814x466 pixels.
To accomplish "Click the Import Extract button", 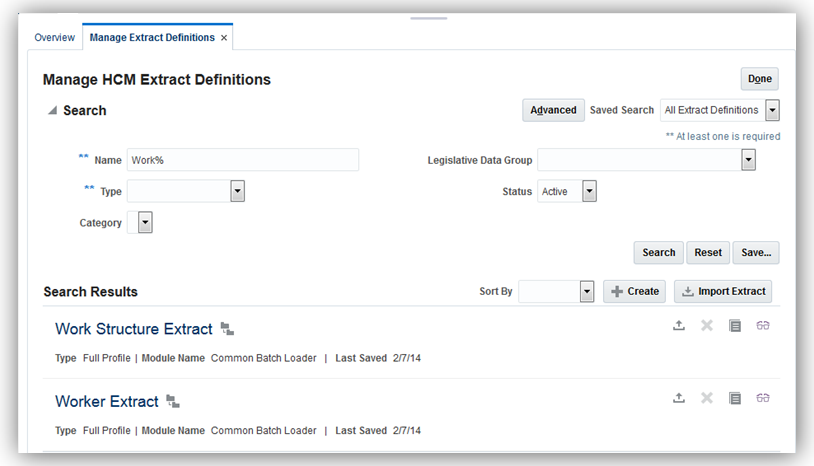I will click(x=723, y=291).
